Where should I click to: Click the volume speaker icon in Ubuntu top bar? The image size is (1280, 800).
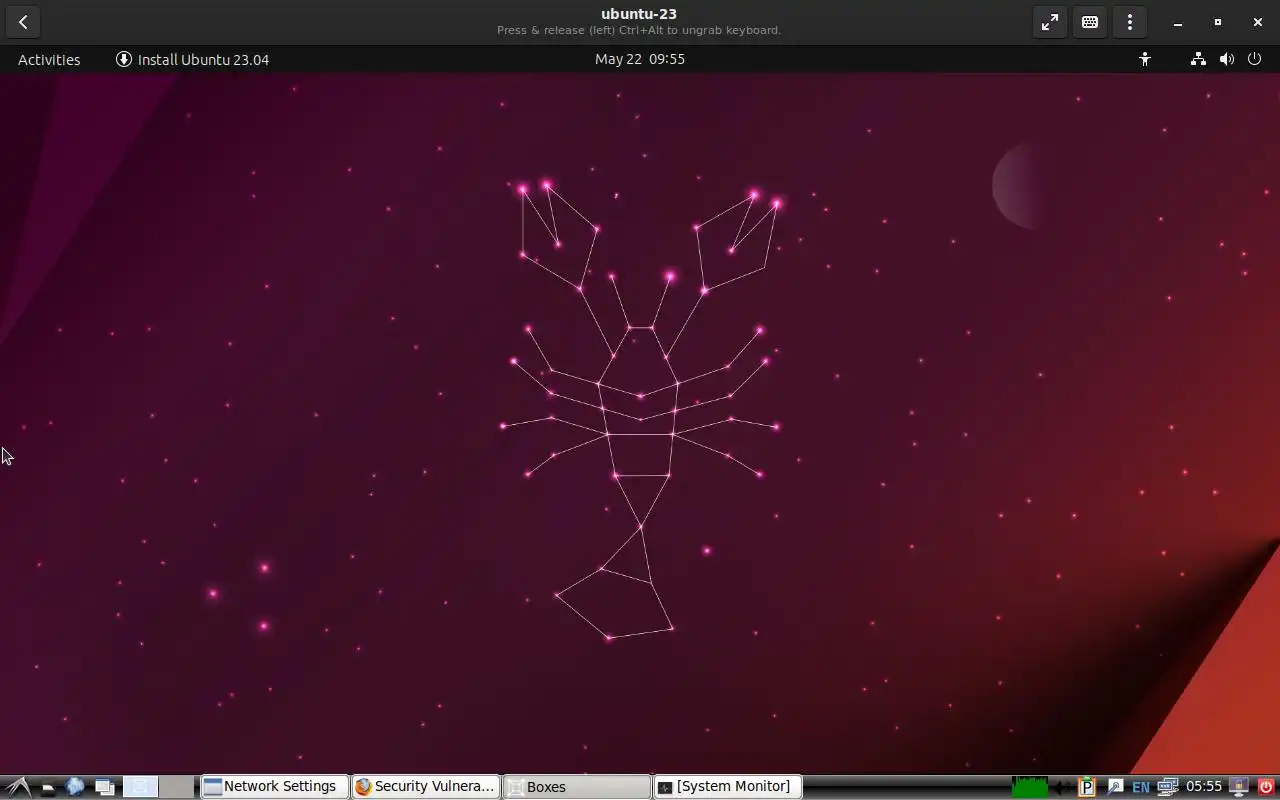1227,59
